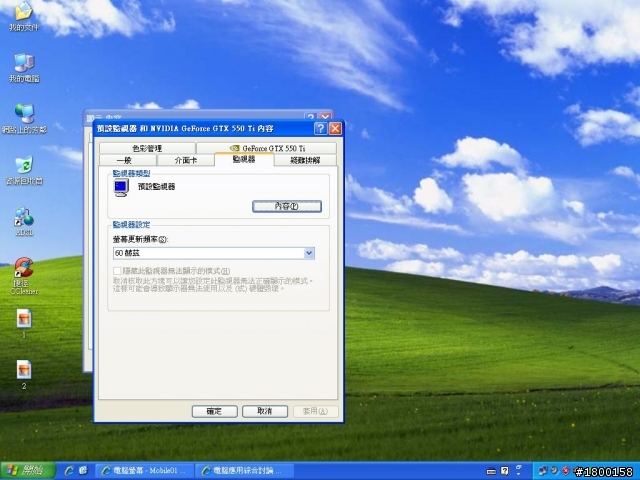Switch to 電腦應用綜合討論 taskbar window
The width and height of the screenshot is (640, 480).
tap(244, 471)
